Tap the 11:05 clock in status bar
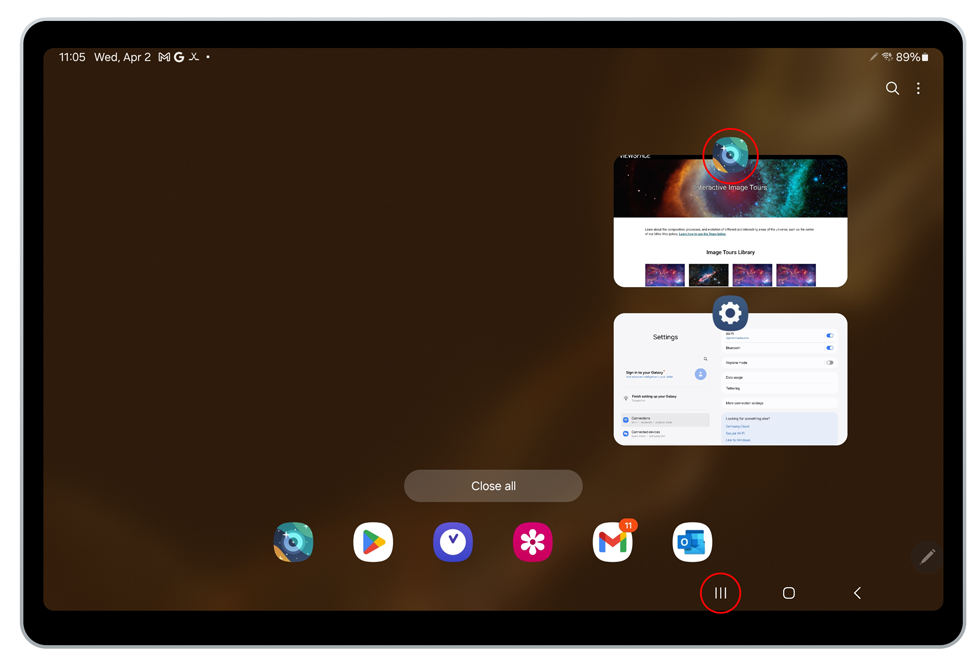 click(72, 57)
